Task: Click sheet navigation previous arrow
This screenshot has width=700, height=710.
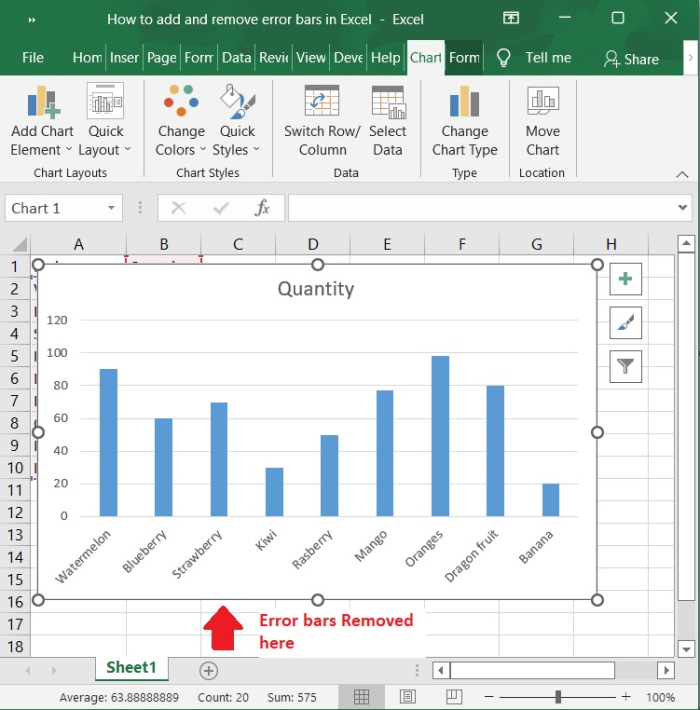Action: [28, 670]
